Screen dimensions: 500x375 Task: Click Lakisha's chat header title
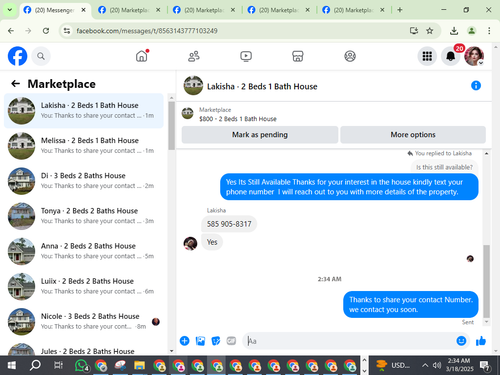point(262,87)
